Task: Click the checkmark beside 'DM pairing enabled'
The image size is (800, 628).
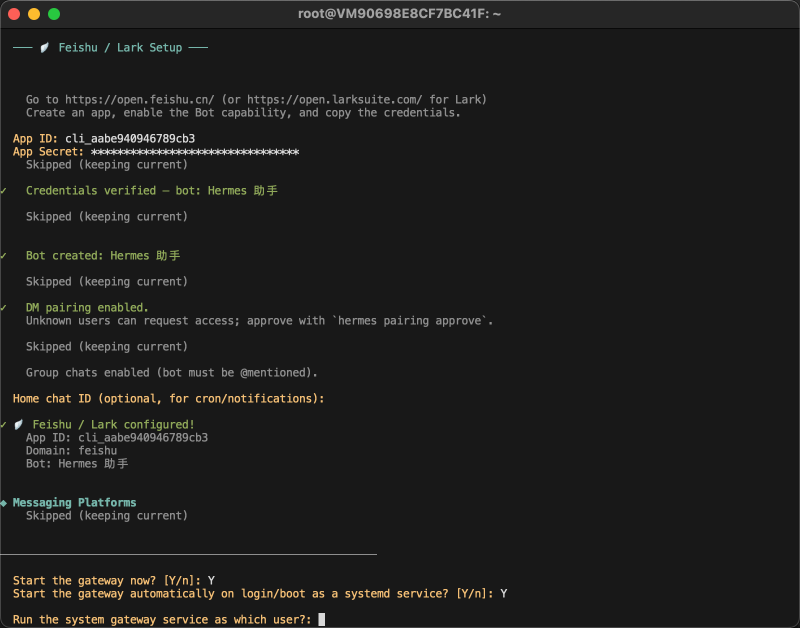Action: (x=4, y=308)
